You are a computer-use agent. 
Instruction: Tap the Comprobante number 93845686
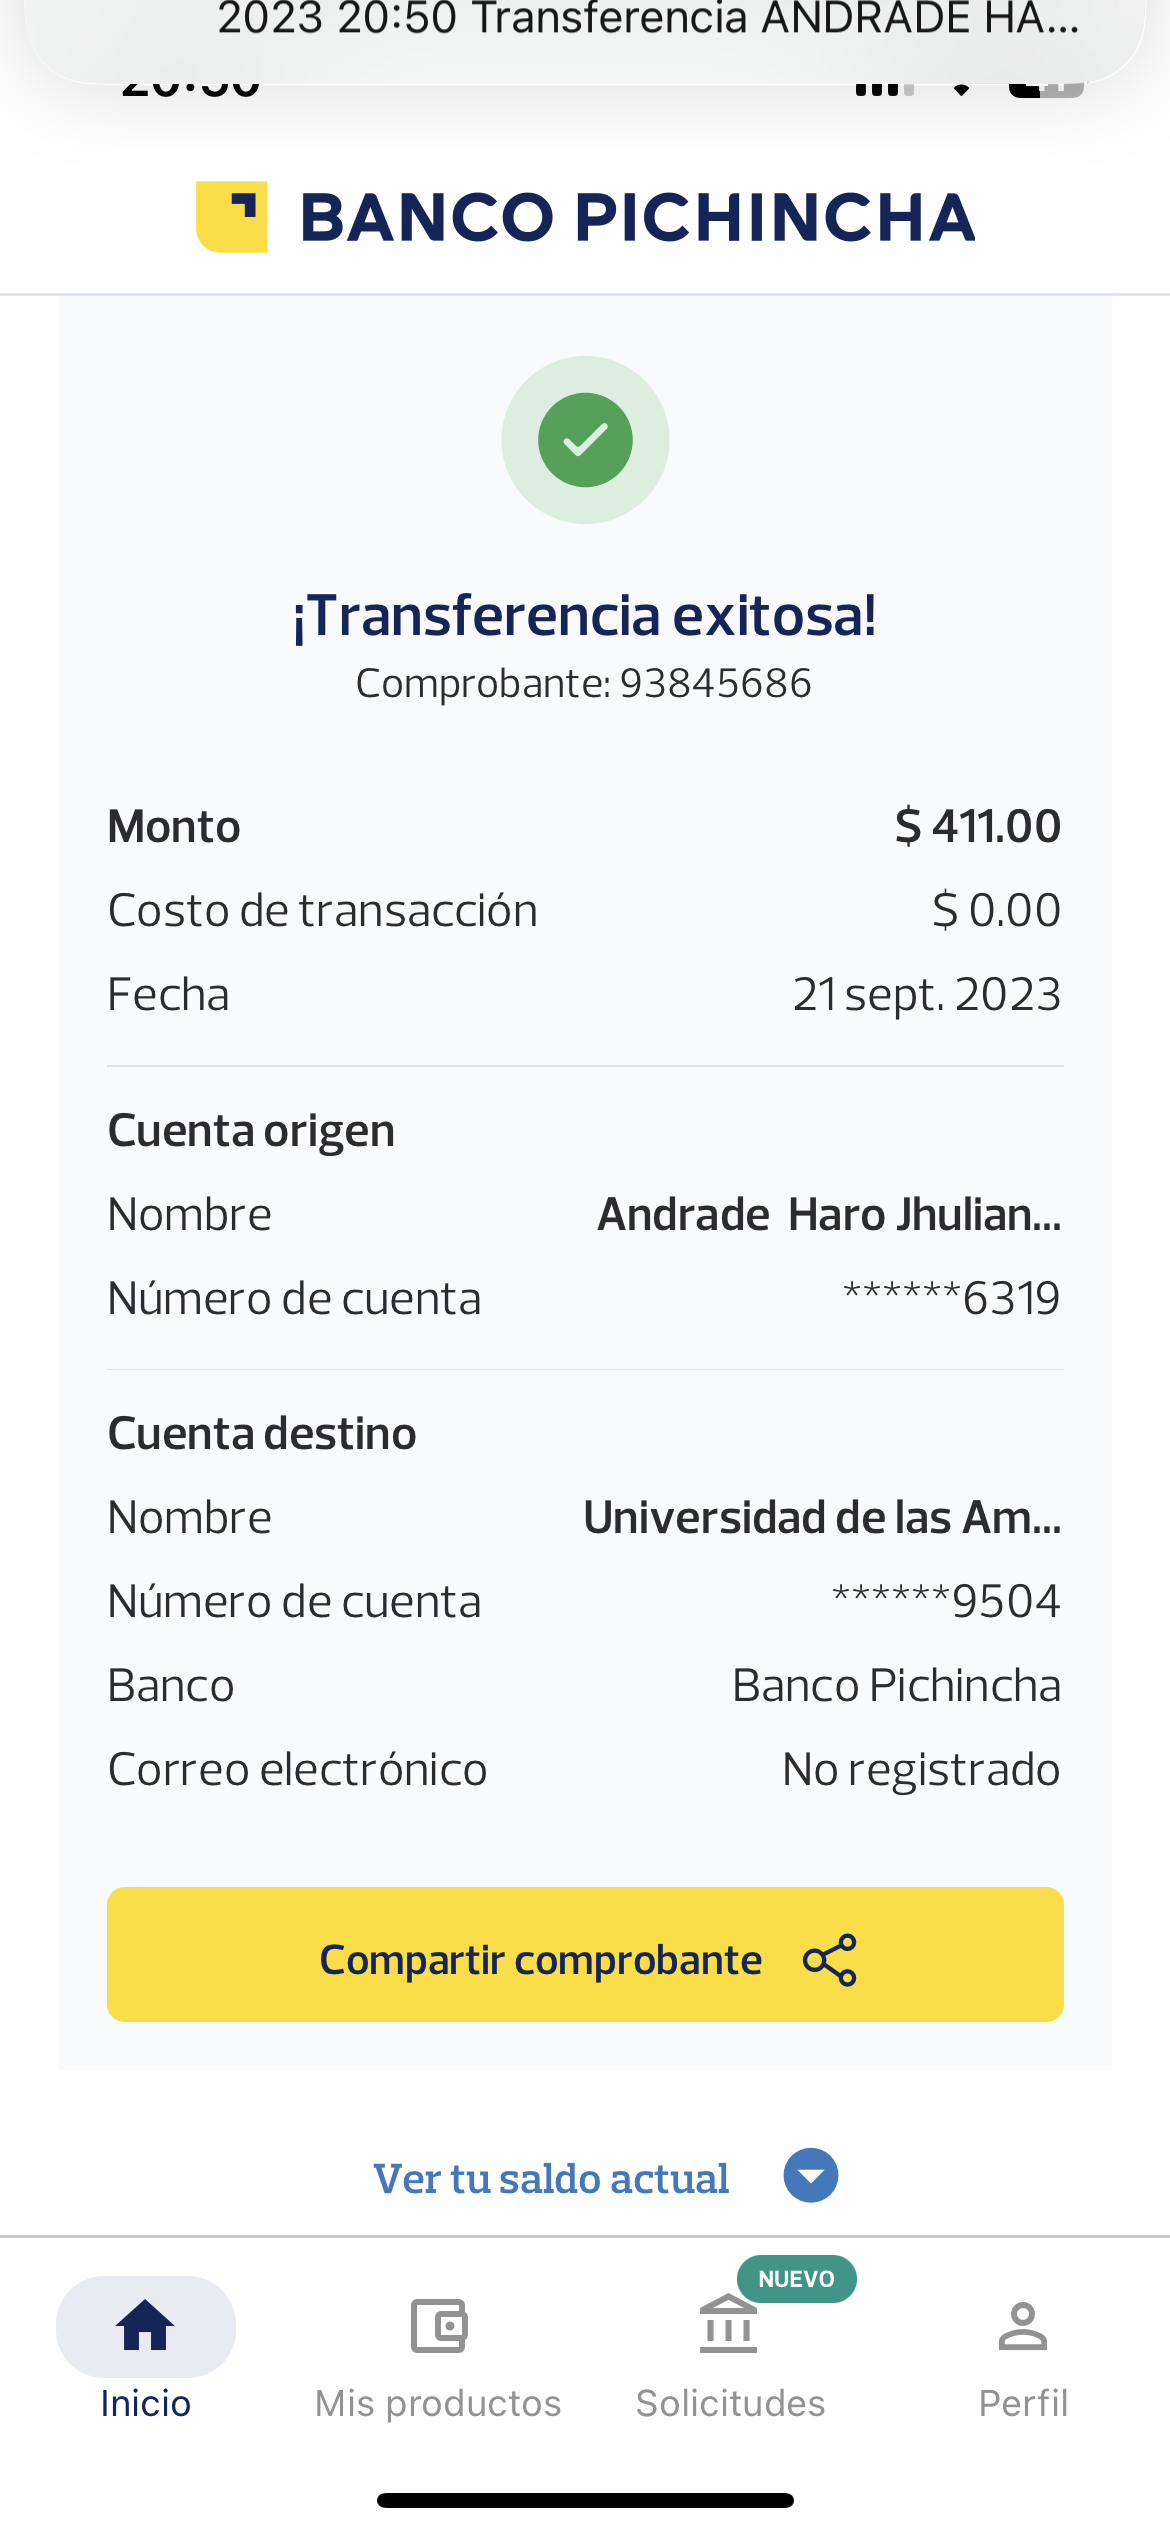(715, 684)
